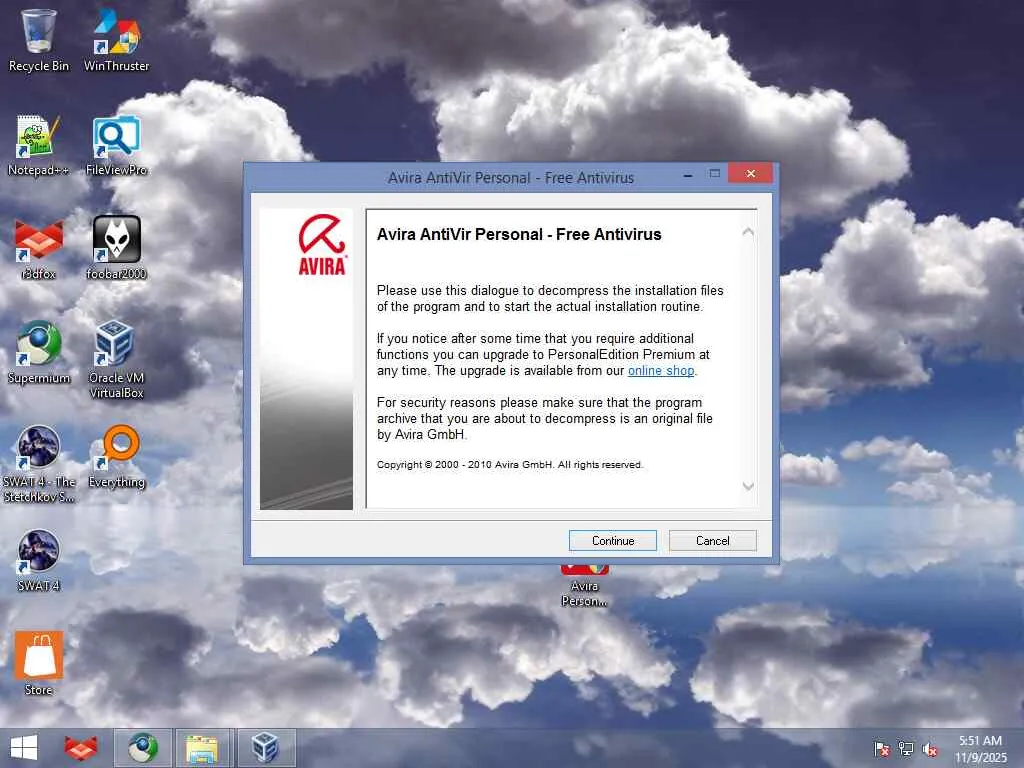Screen dimensions: 1024x768
Task: Switch to VirtualBox taskbar button
Action: 265,748
